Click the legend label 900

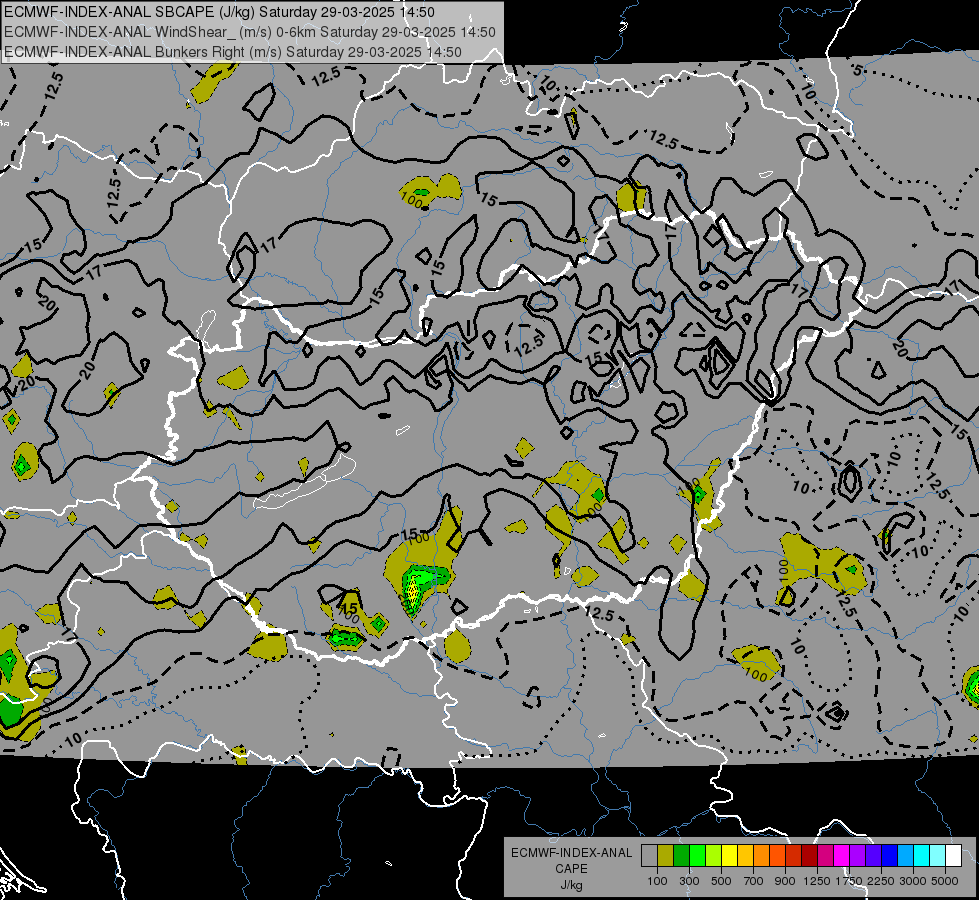click(x=785, y=881)
